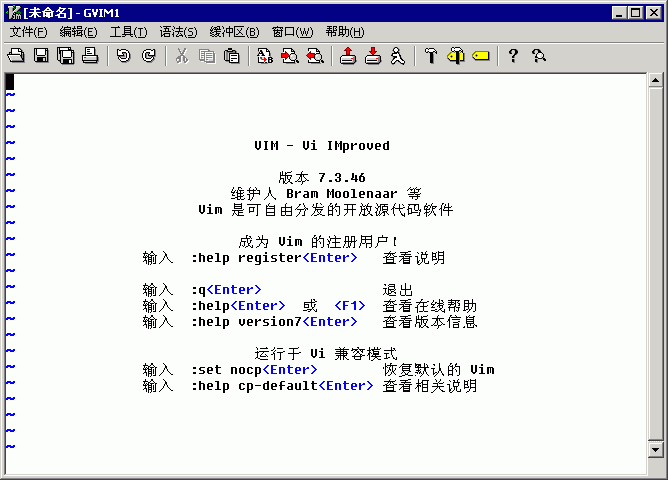Click the Save All files icon
The width and height of the screenshot is (668, 480).
66,56
